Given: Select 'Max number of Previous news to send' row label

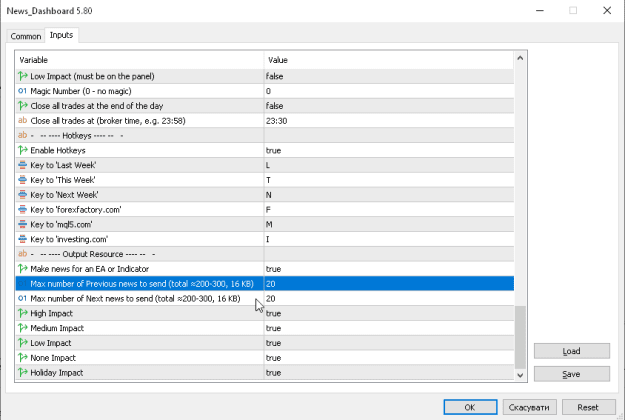Looking at the screenshot, I should 142,284.
